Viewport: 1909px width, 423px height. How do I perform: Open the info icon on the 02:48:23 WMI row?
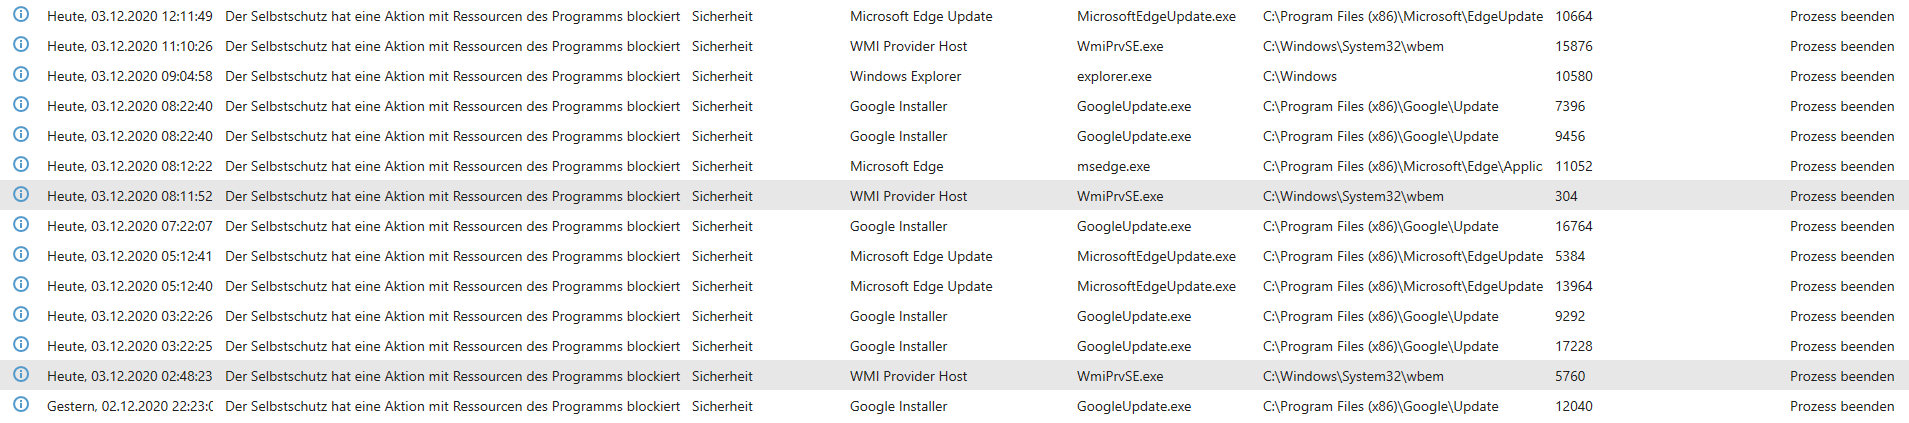21,375
